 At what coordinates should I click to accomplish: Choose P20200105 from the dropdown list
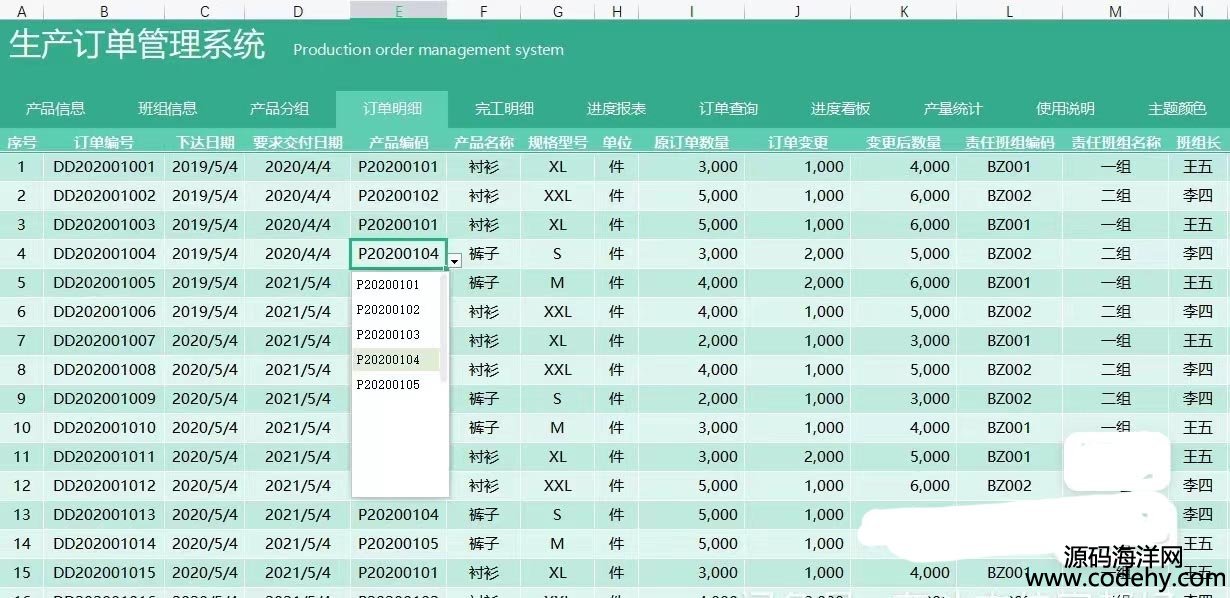[x=396, y=384]
